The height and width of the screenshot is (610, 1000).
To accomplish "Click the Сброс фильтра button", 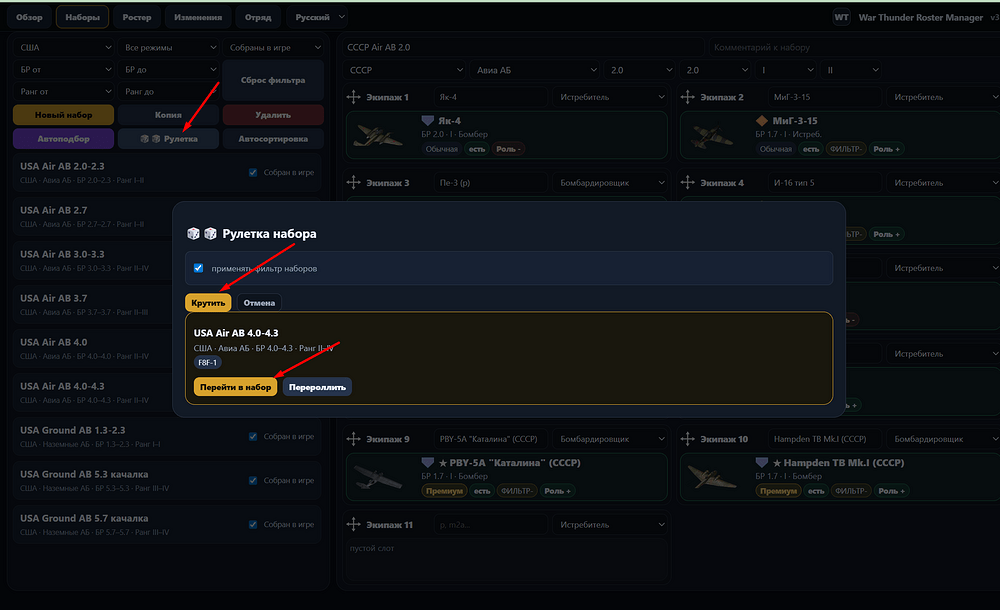I will 273,80.
